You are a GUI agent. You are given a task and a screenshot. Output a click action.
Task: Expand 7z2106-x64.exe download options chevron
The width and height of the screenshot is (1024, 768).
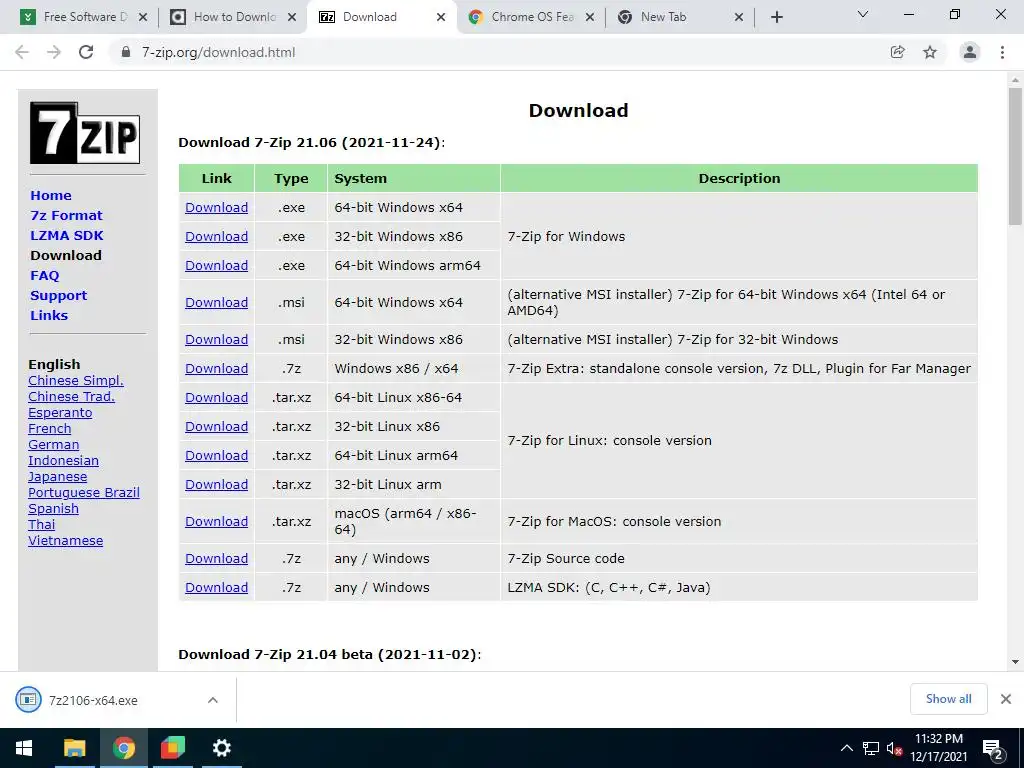[x=213, y=700]
